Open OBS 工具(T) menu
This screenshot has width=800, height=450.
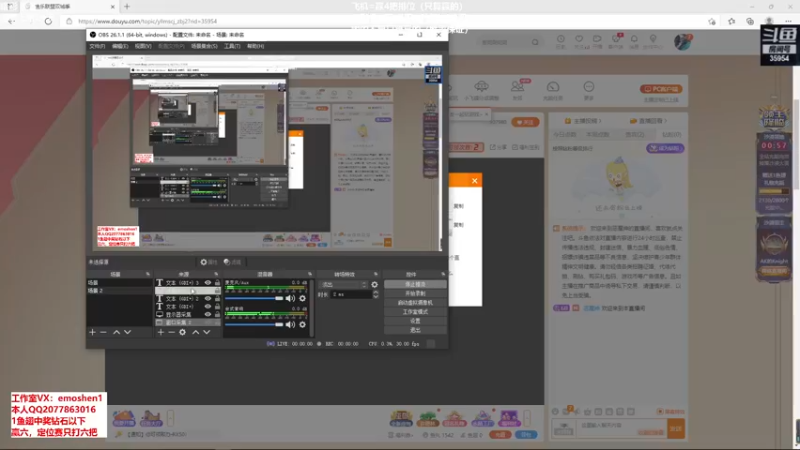coord(232,46)
